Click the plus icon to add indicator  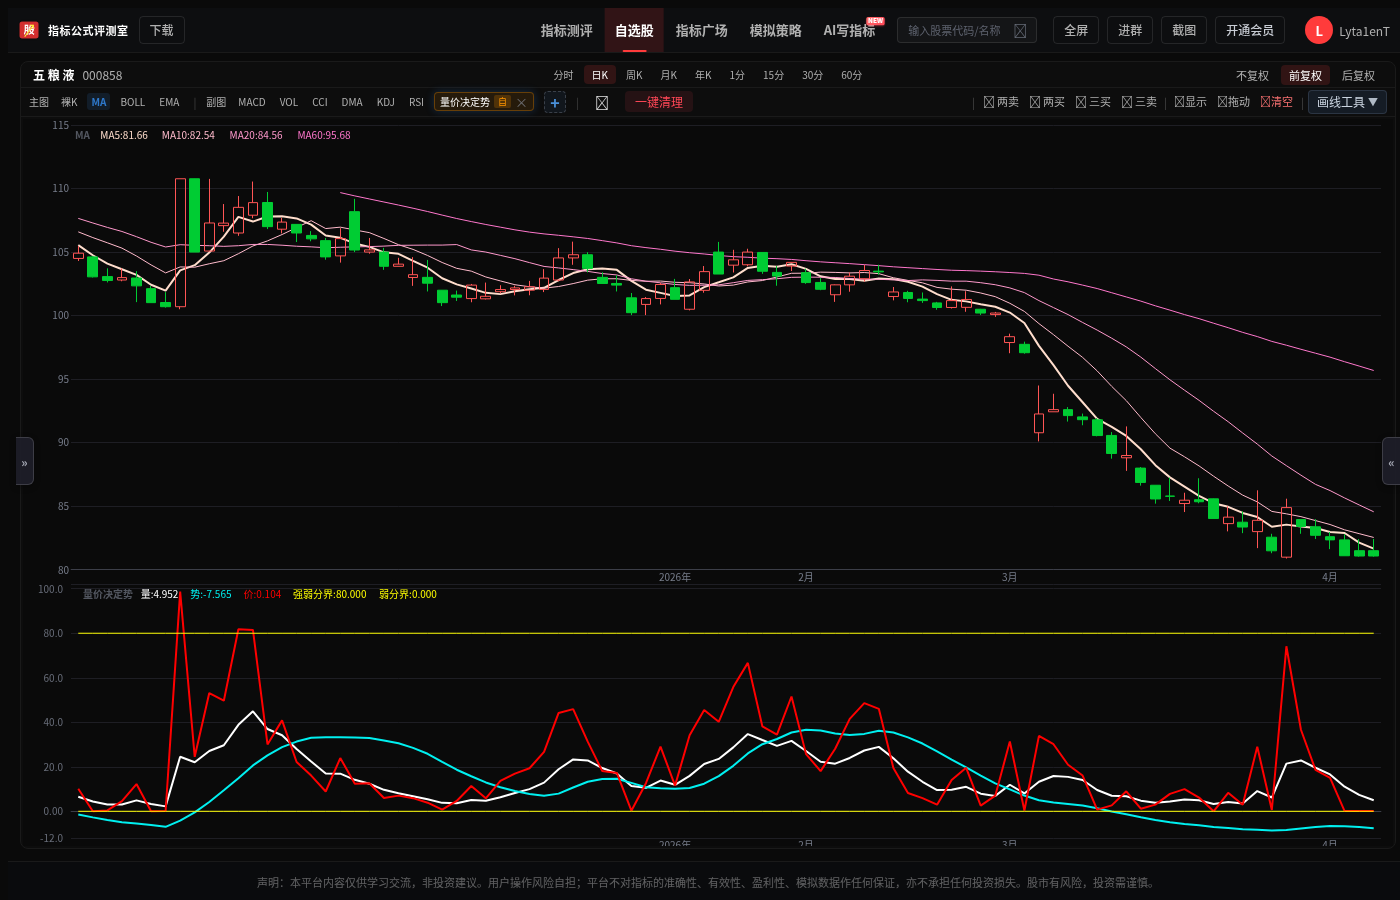click(x=555, y=102)
